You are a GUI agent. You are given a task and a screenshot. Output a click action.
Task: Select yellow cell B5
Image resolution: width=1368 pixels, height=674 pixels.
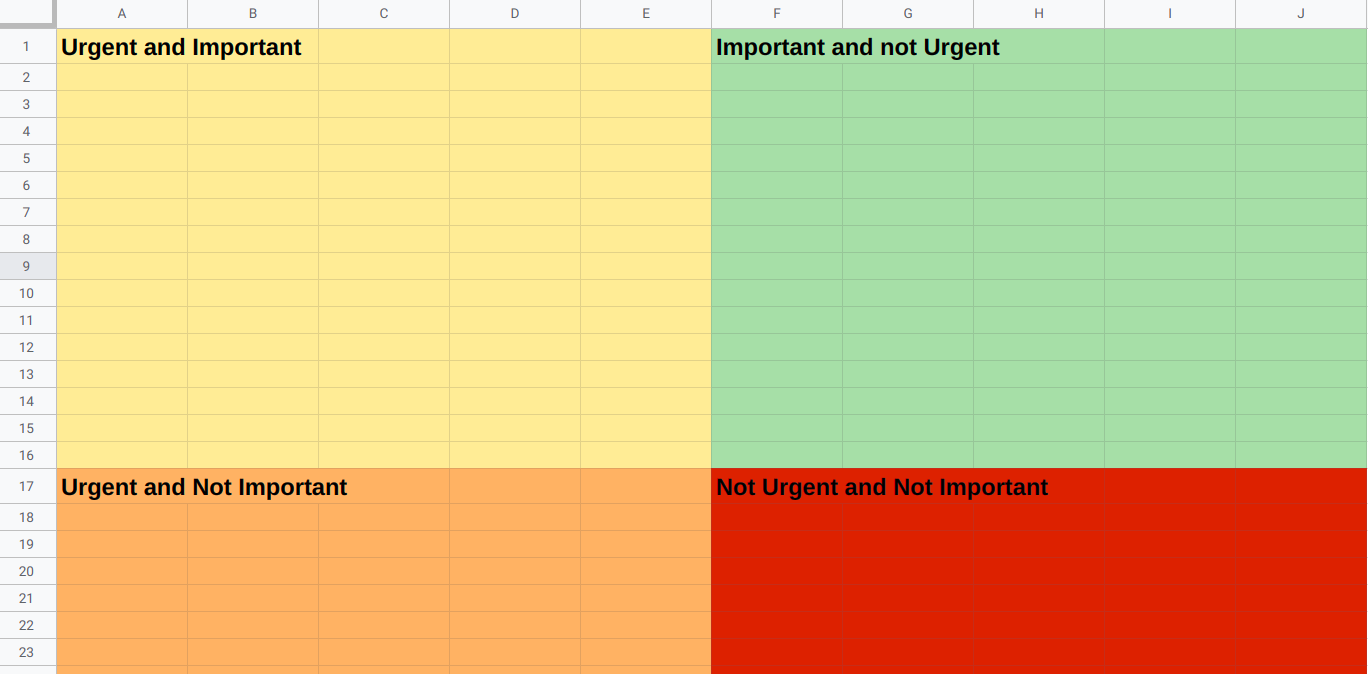(x=253, y=158)
